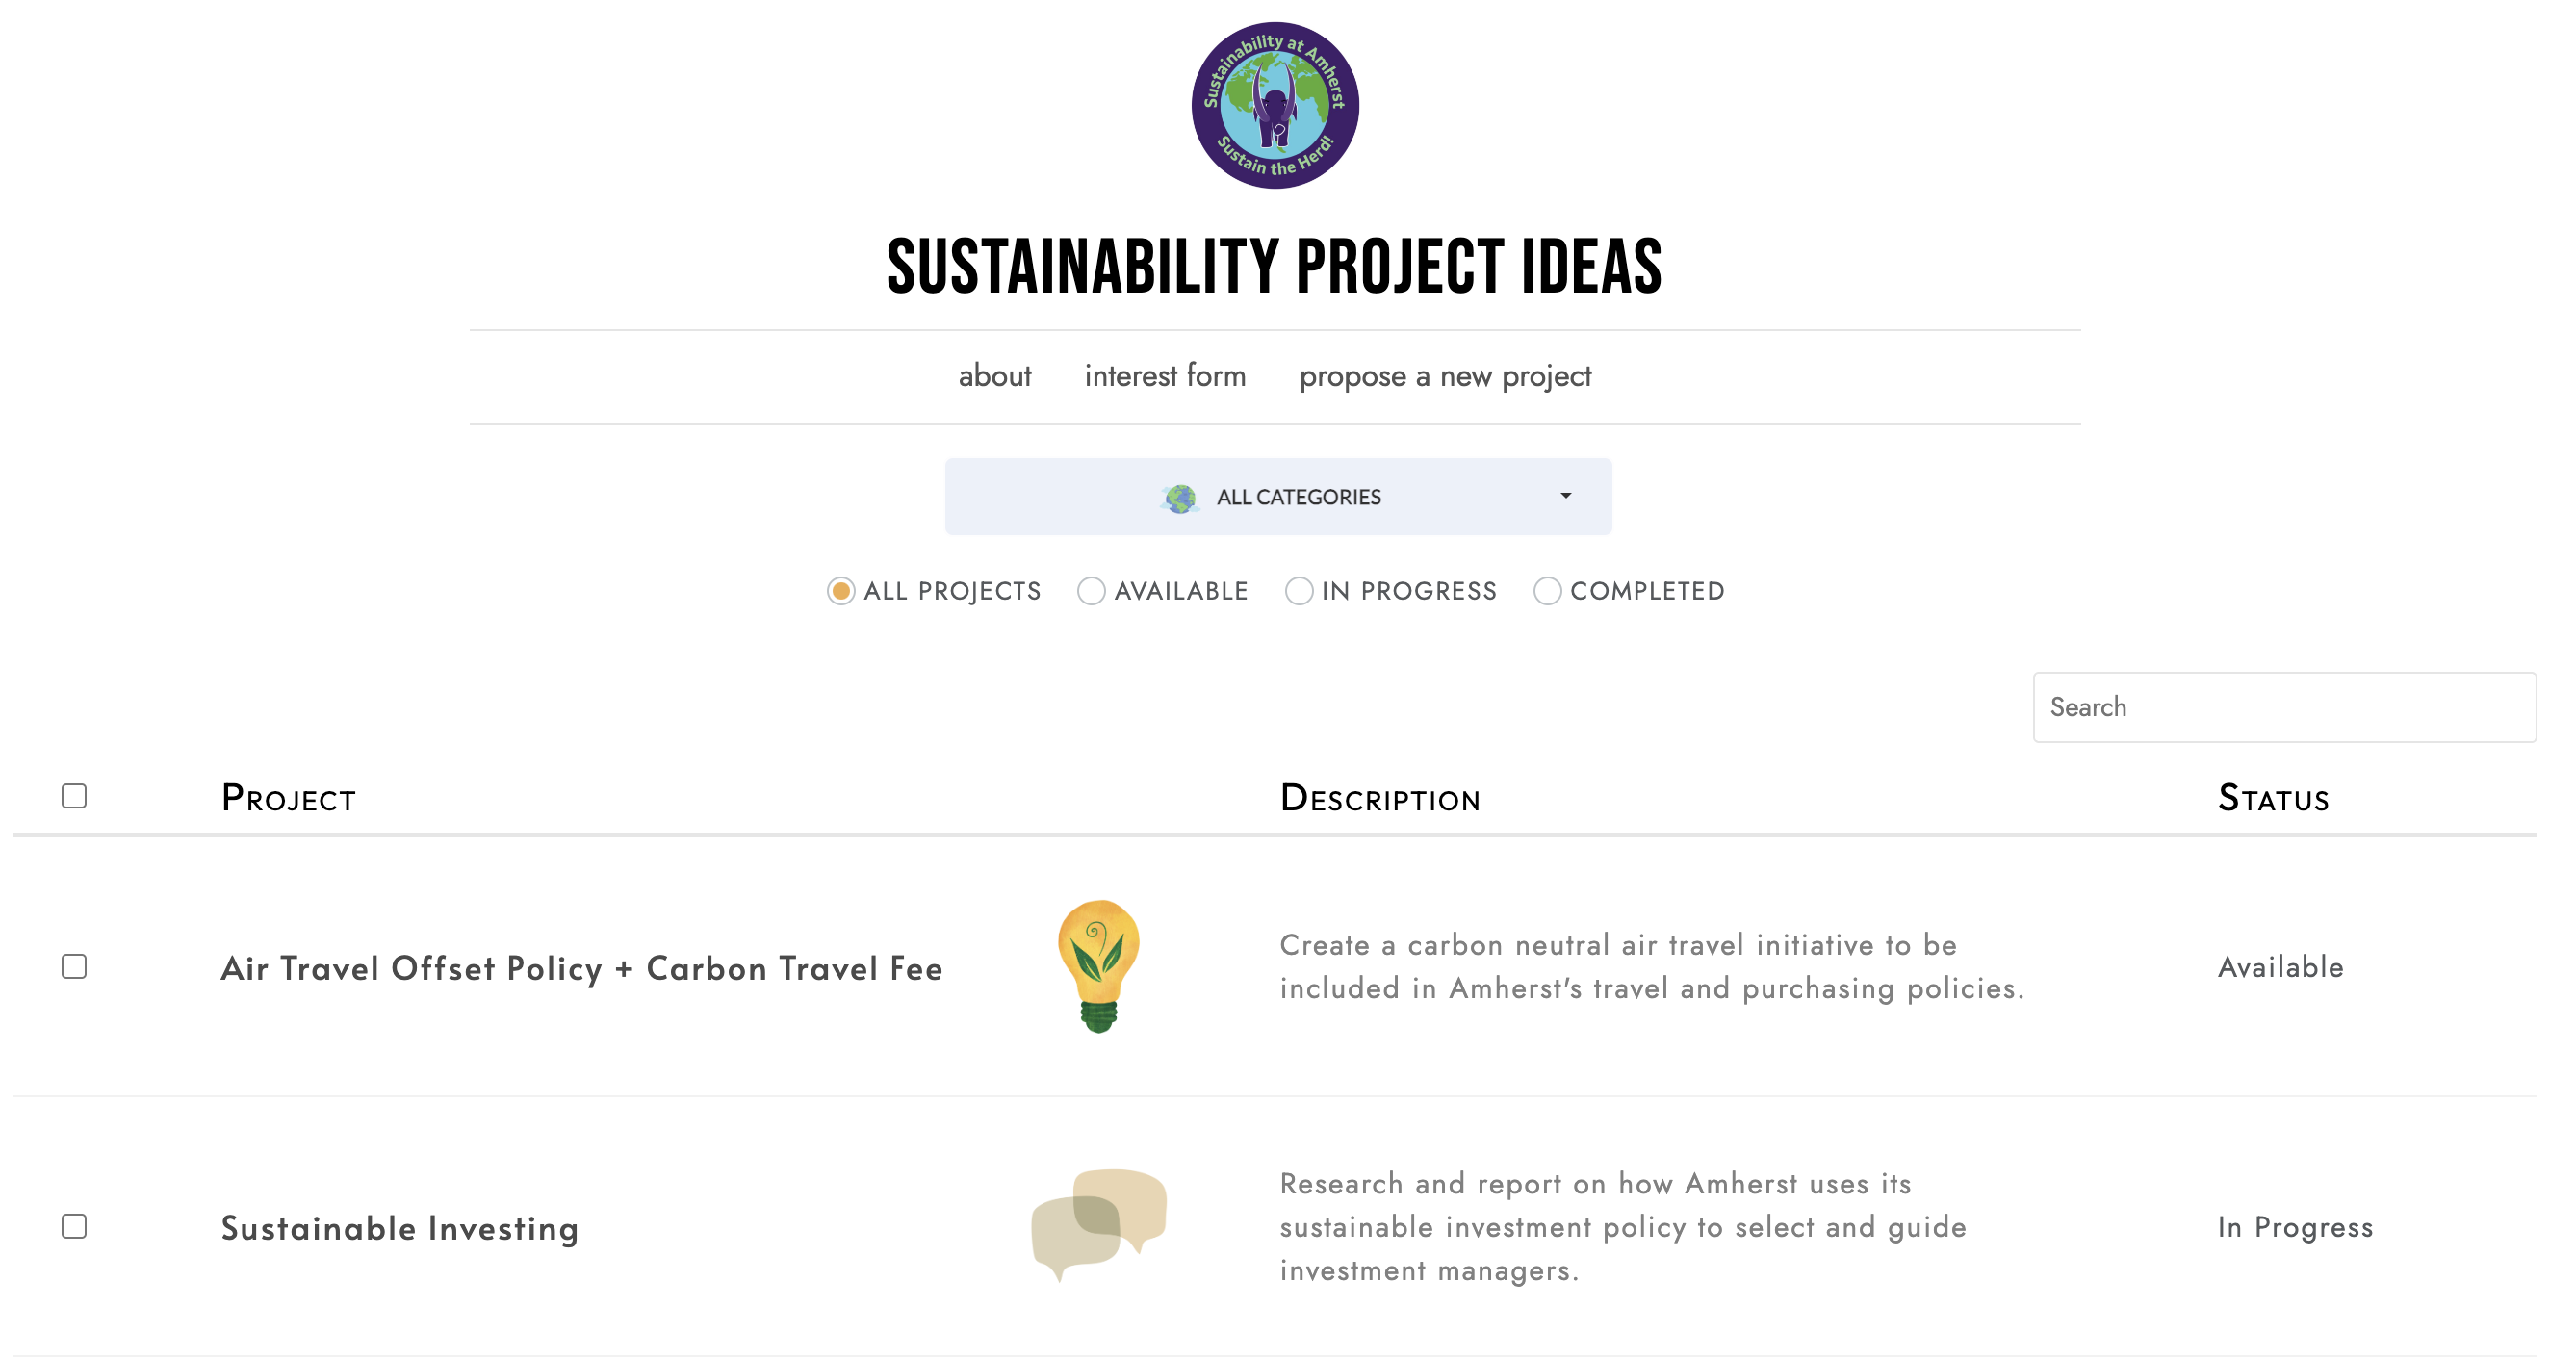Open the interest form menu link
The height and width of the screenshot is (1359, 2576).
pyautogui.click(x=1164, y=376)
